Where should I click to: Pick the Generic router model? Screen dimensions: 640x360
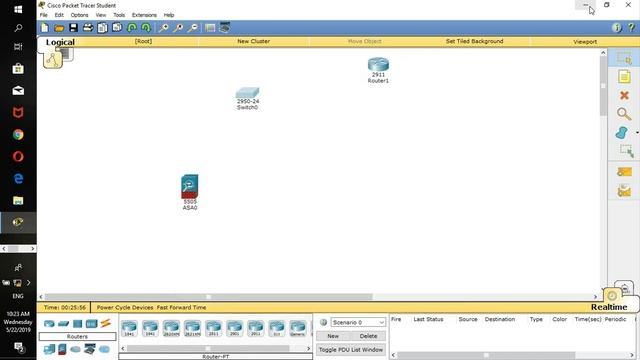tap(298, 328)
